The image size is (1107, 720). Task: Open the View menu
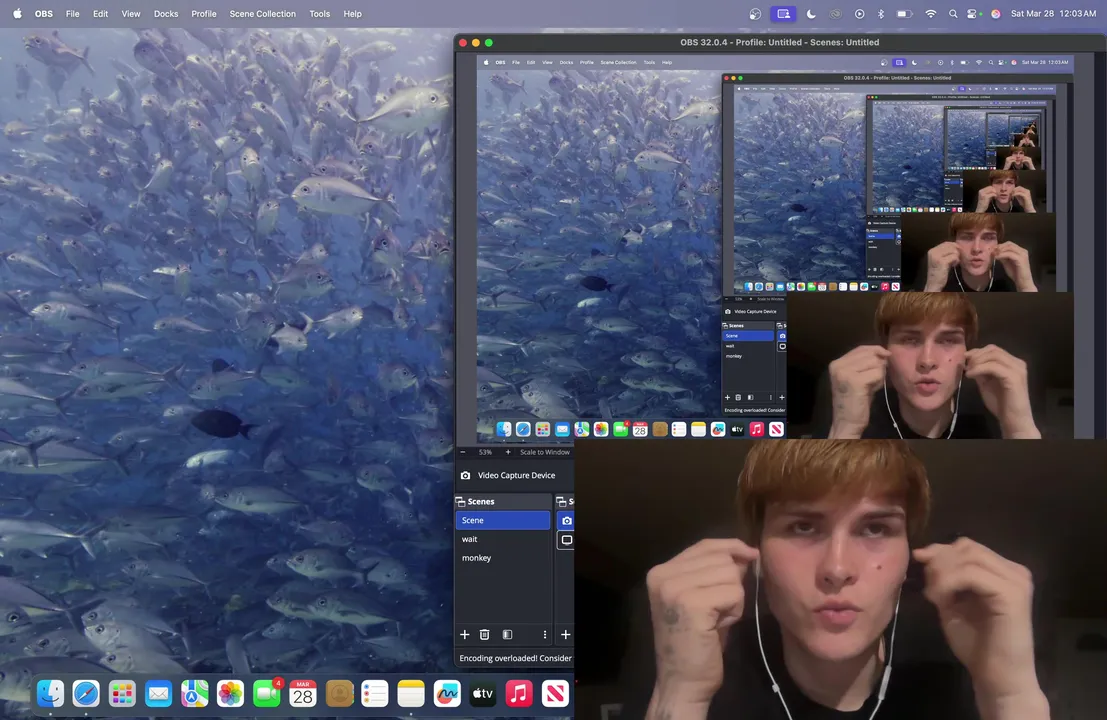click(131, 13)
